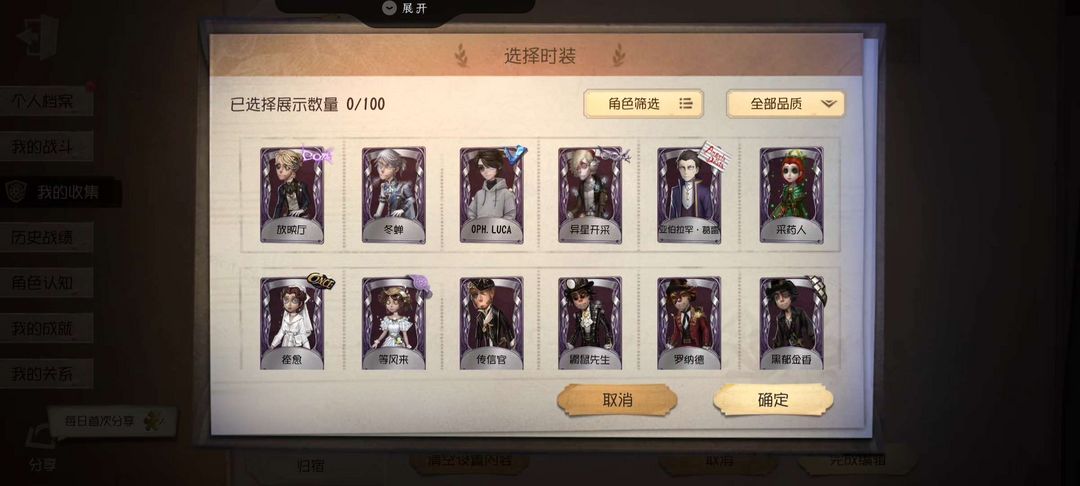Select the 冬蝉 costume card

pos(393,195)
